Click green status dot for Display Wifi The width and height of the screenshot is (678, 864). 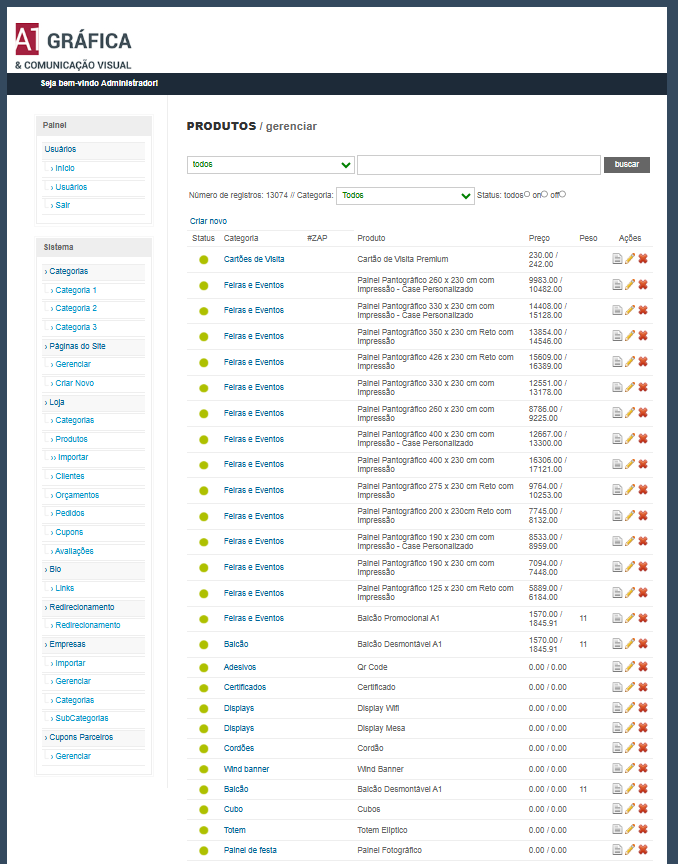(x=204, y=709)
